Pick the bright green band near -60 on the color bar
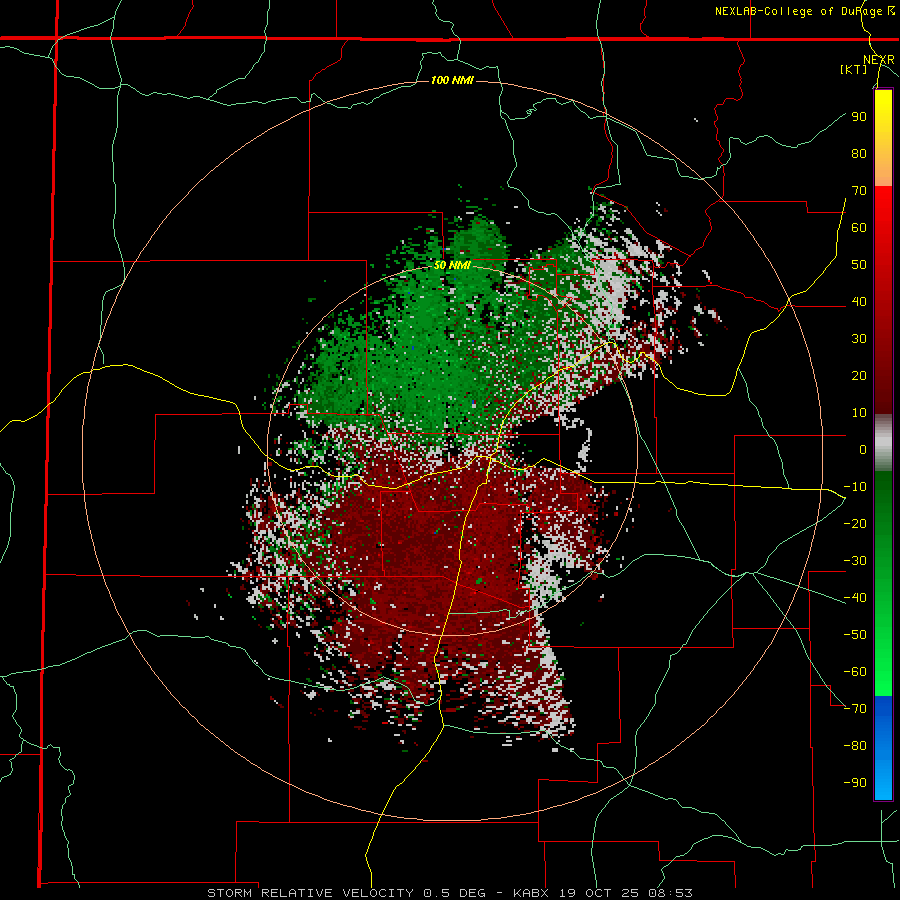The image size is (900, 900). click(x=883, y=680)
